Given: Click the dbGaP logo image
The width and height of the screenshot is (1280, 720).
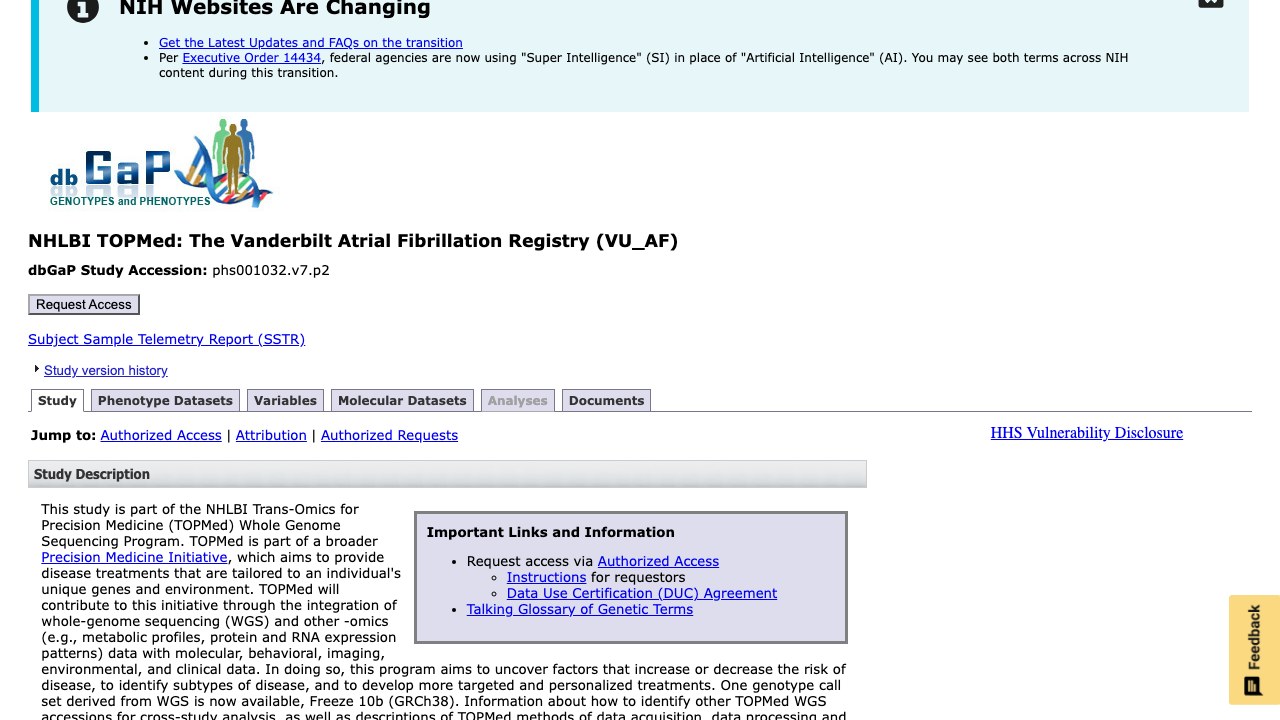Looking at the screenshot, I should [161, 163].
